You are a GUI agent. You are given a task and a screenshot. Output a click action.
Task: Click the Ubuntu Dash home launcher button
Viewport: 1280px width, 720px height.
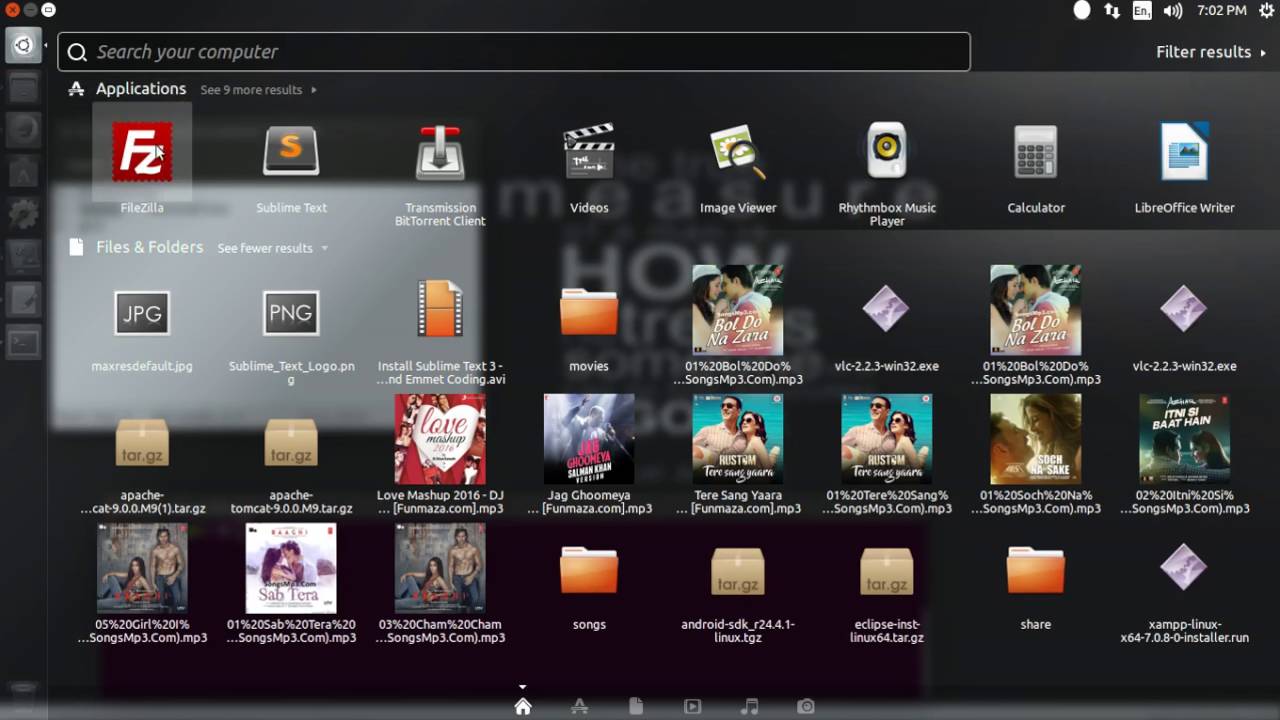click(23, 45)
